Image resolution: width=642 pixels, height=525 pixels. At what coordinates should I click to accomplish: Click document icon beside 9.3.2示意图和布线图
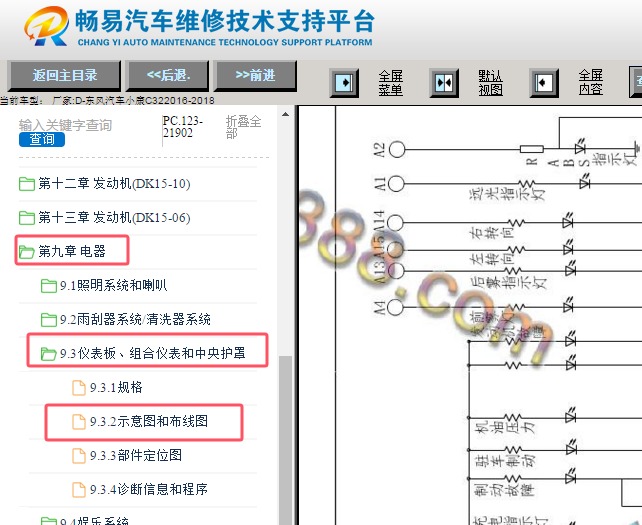pyautogui.click(x=79, y=421)
